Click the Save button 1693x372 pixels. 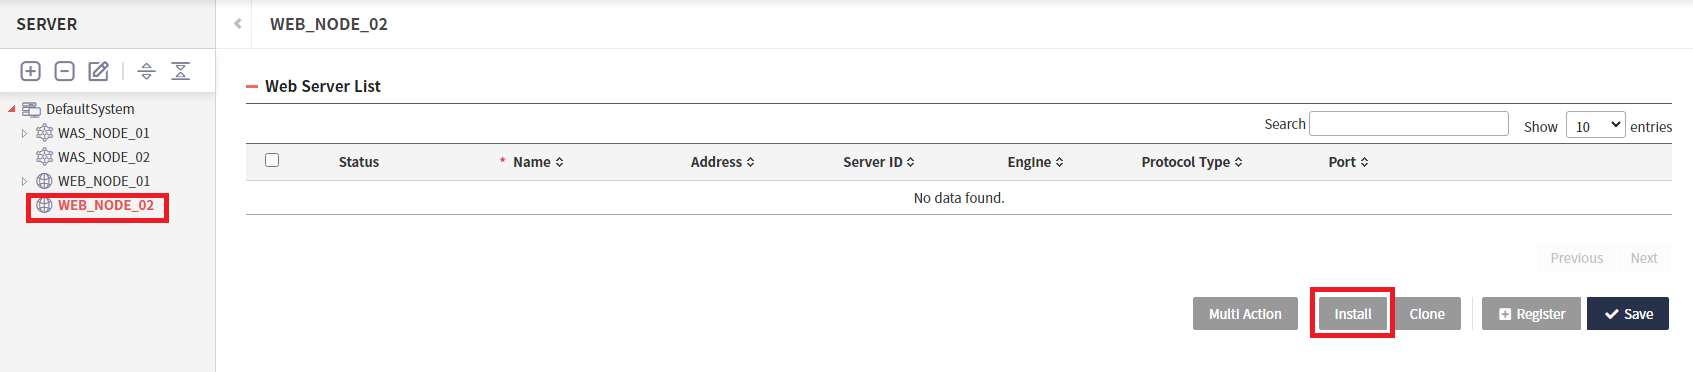point(1628,314)
